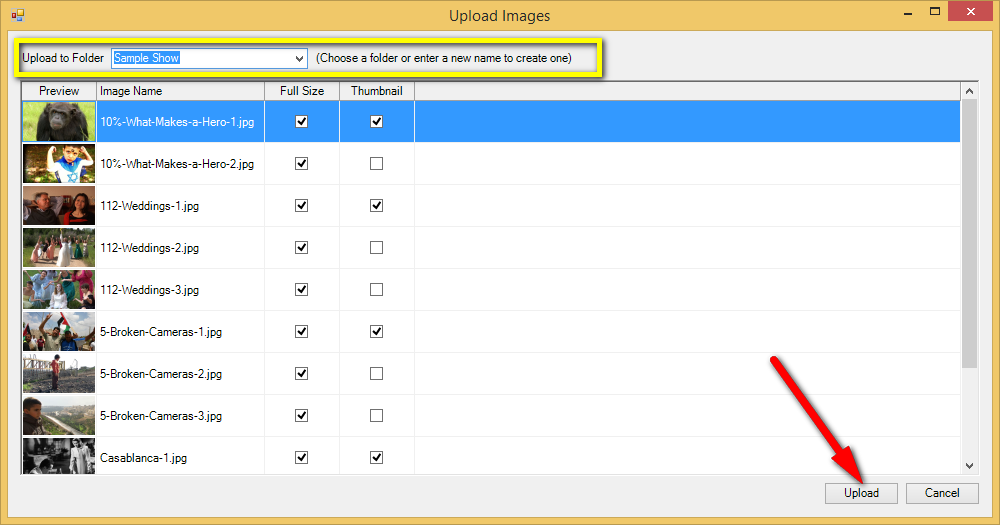Select file name 5-Broken-Cameras-1.jpg

[x=161, y=332]
